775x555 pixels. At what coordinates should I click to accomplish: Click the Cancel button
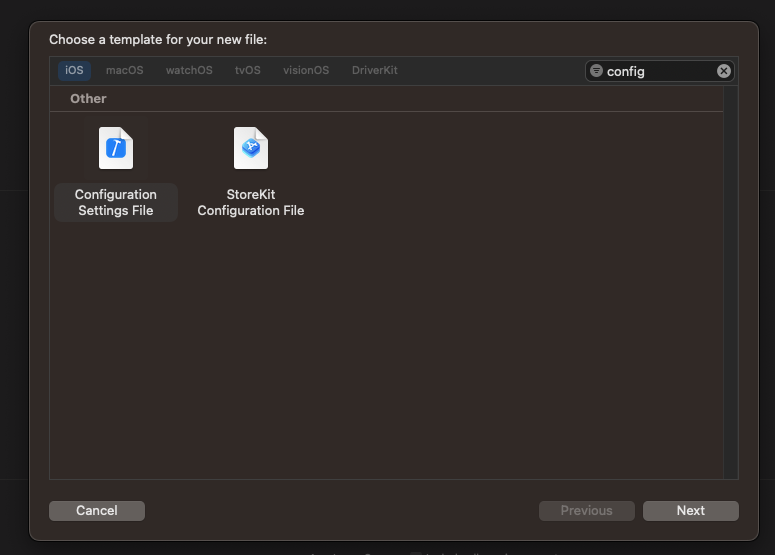tap(97, 511)
